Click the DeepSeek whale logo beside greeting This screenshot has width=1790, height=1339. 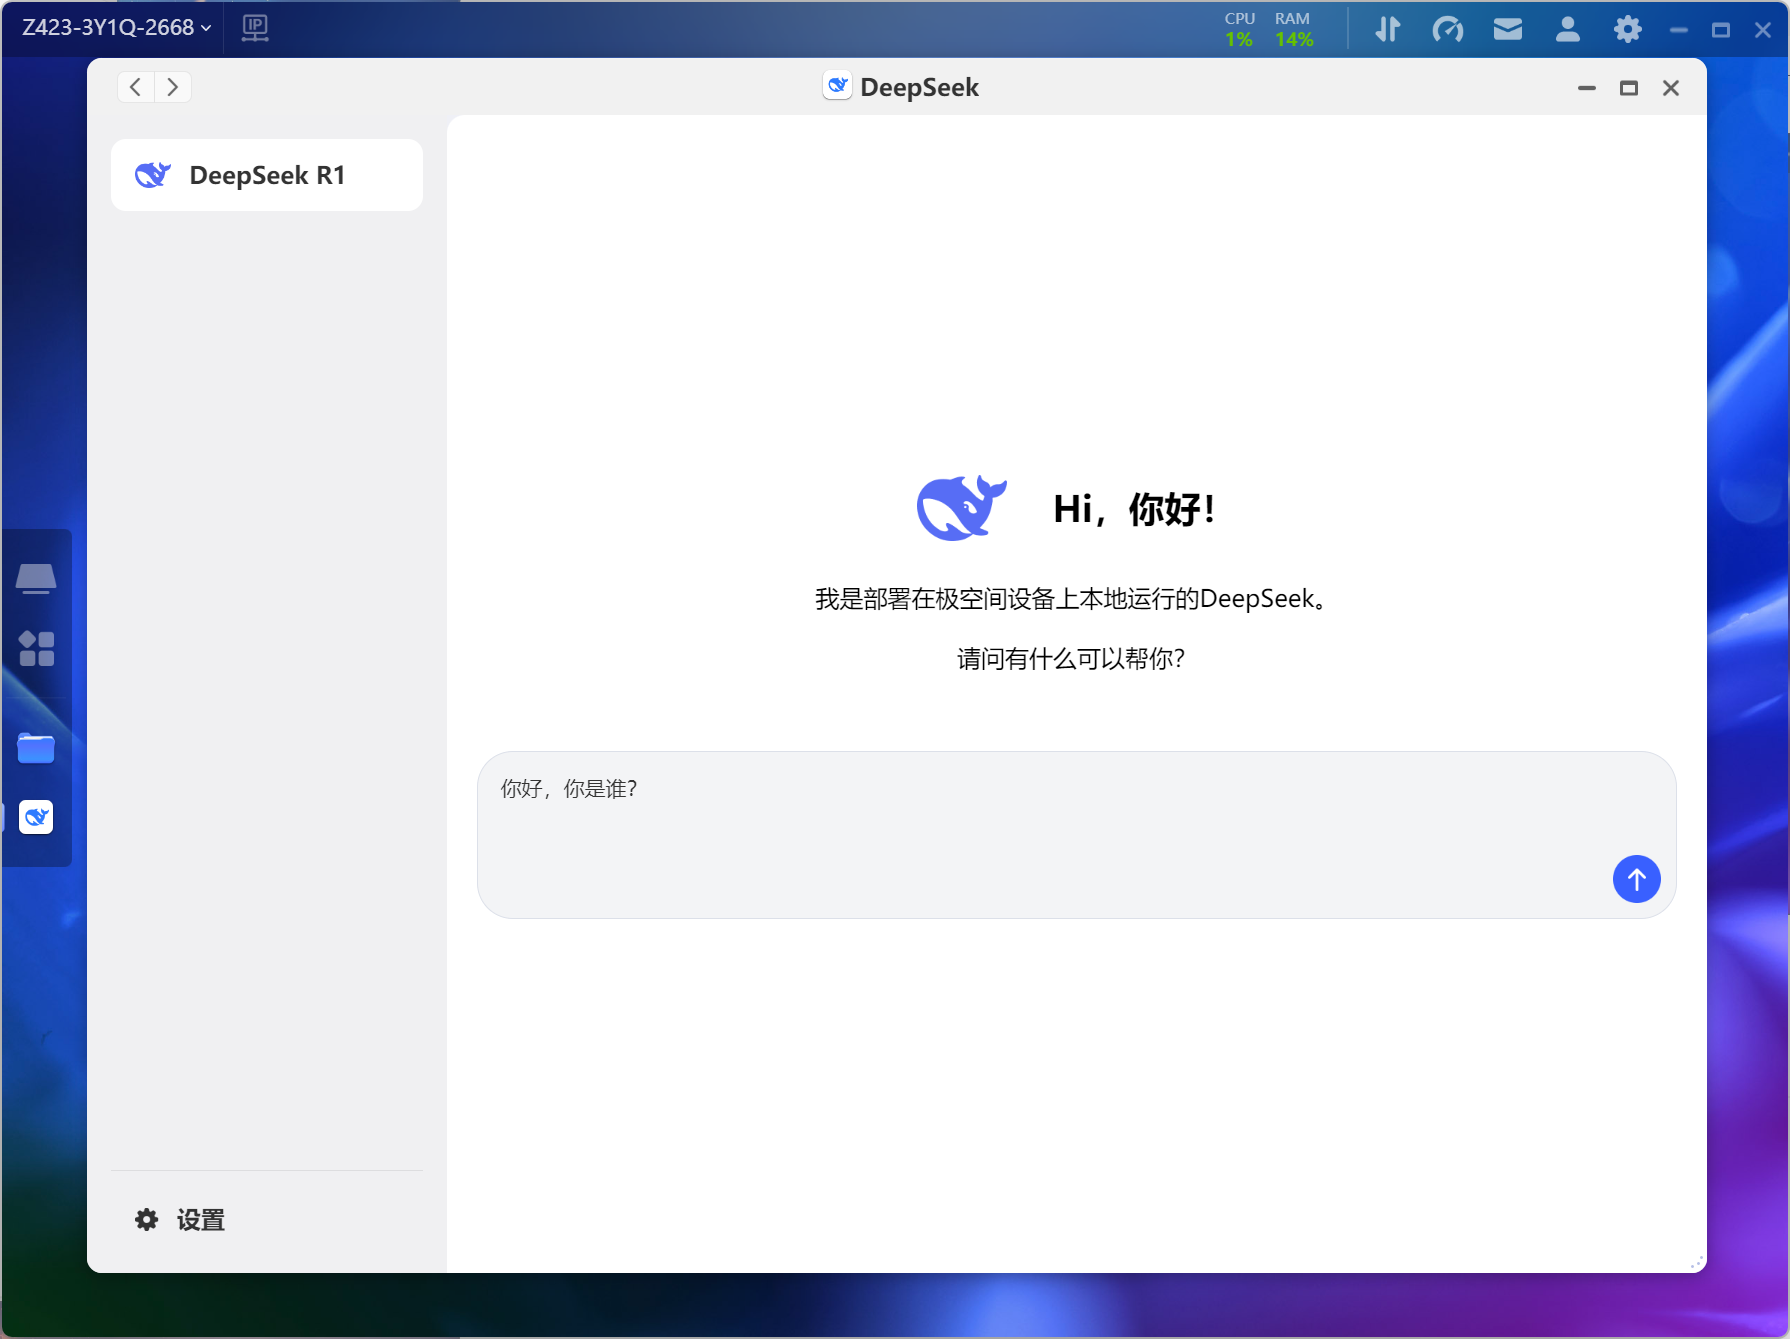[x=961, y=508]
